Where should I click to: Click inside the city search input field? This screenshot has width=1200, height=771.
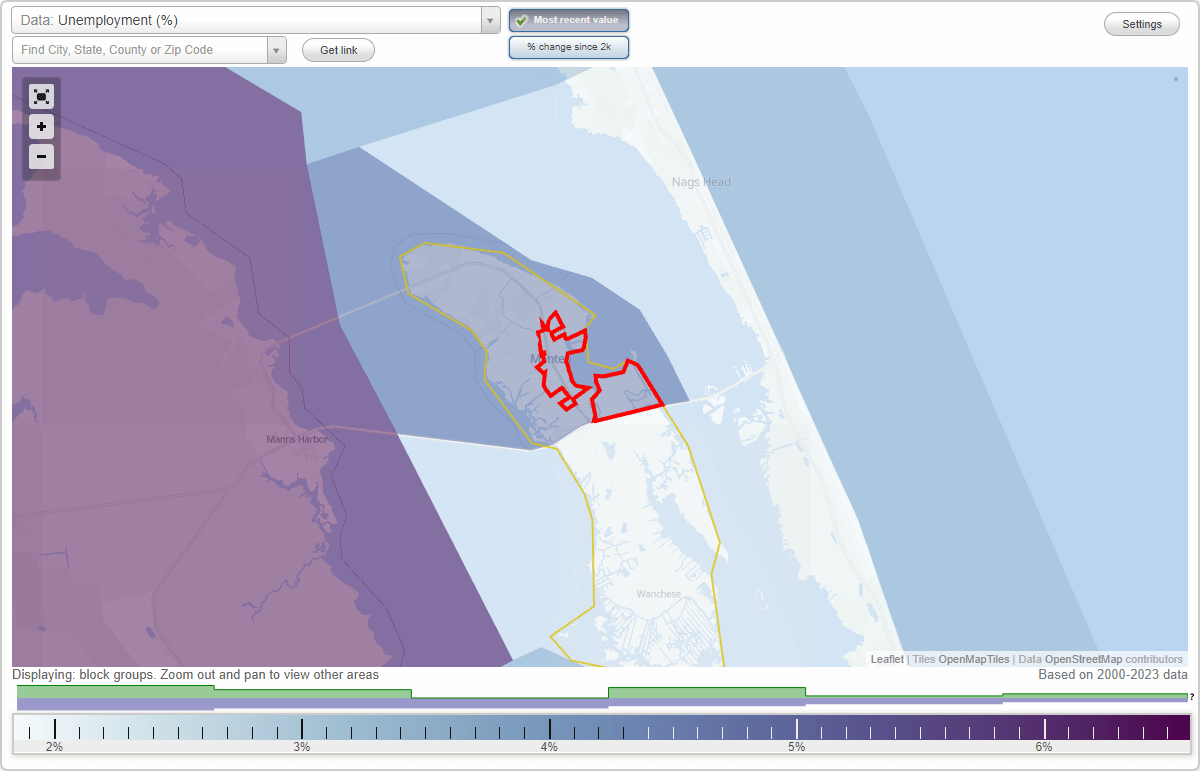click(x=140, y=49)
